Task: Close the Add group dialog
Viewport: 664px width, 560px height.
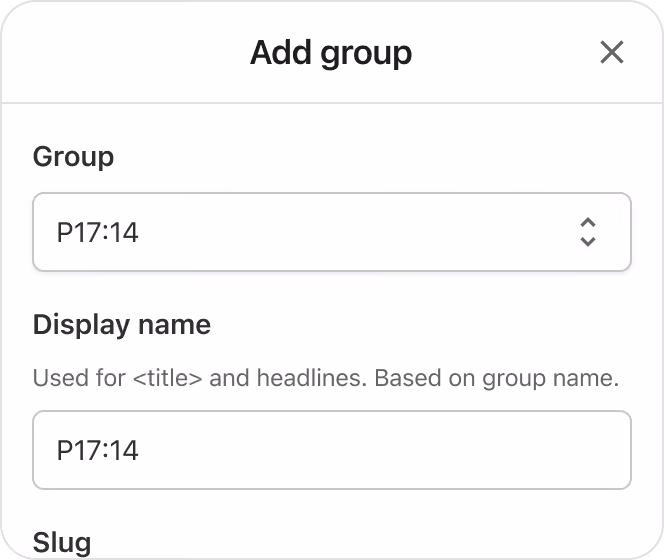Action: coord(611,53)
